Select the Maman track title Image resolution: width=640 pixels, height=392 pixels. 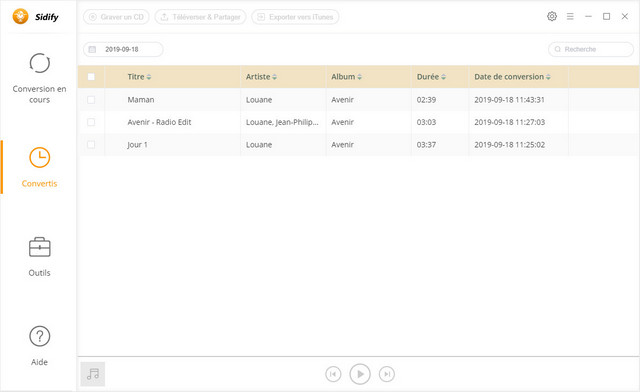(x=141, y=100)
